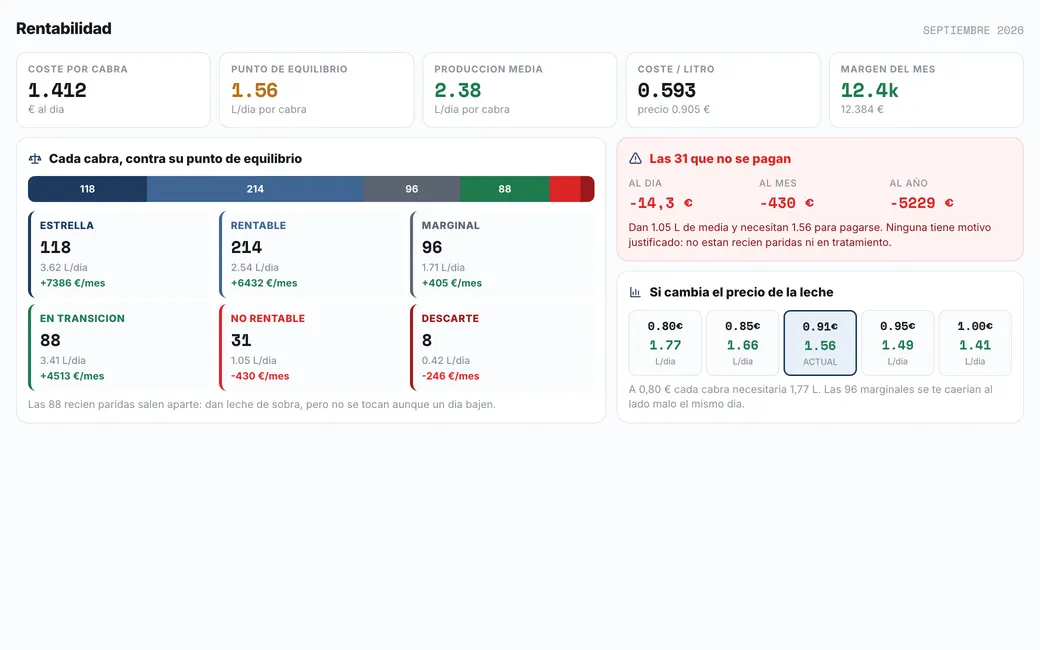Click the +405 €/mes value
The image size is (1040, 650).
point(452,283)
